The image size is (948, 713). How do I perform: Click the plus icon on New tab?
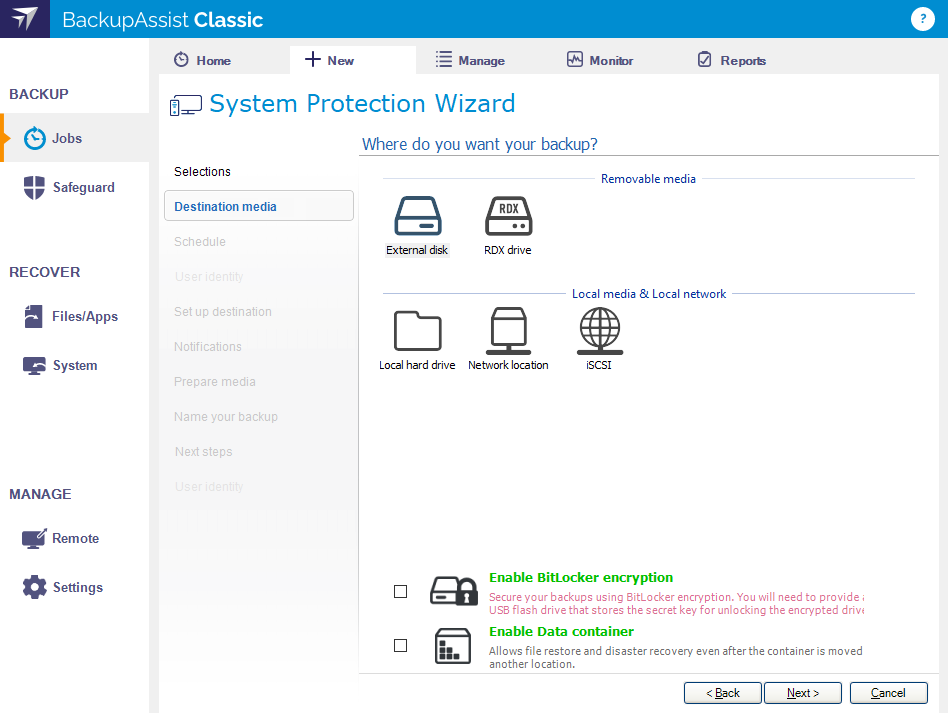pyautogui.click(x=313, y=59)
